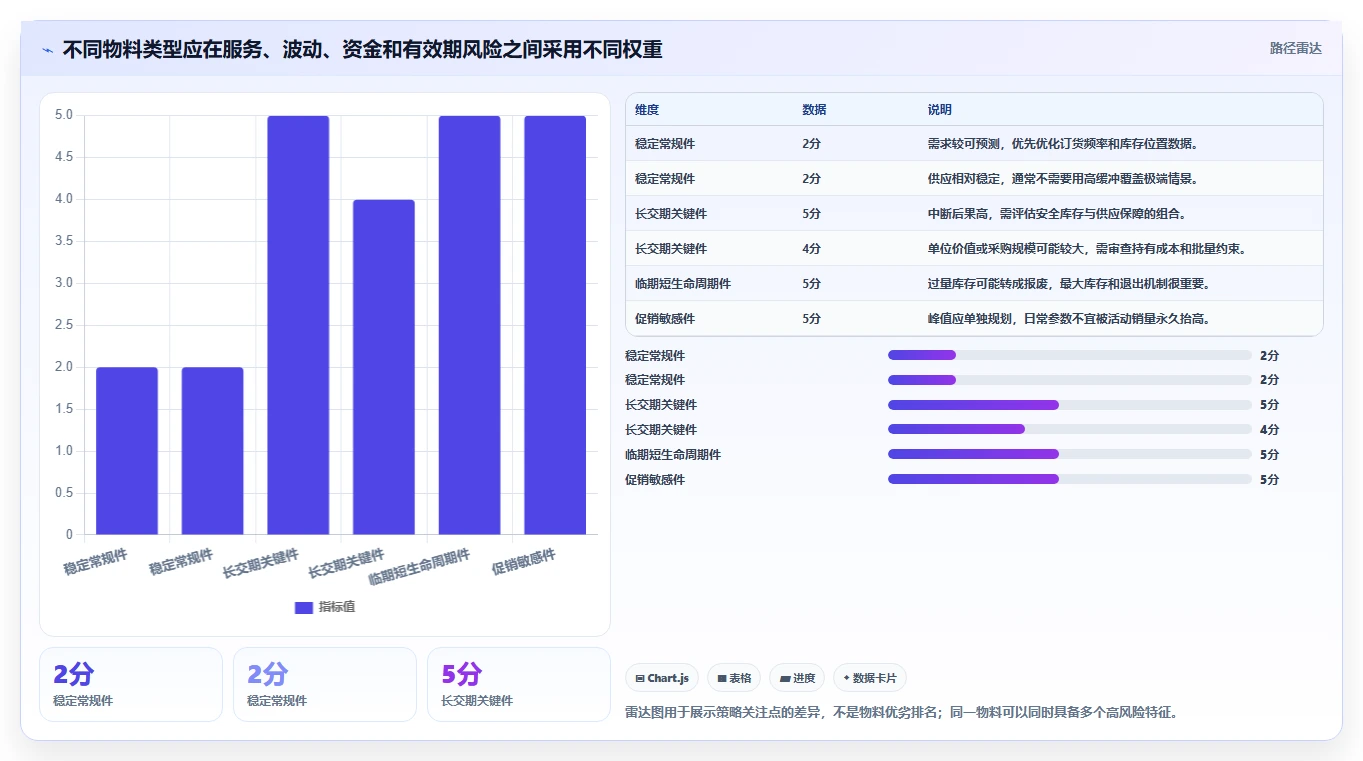Image resolution: width=1363 pixels, height=761 pixels.
Task: Select the 表格 chip
Action: (734, 678)
